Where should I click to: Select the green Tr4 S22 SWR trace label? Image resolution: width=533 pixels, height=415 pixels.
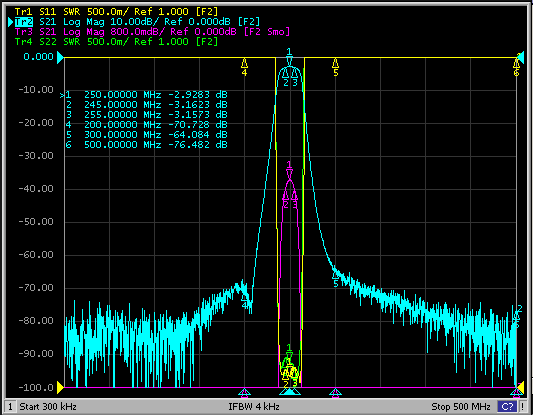pos(116,42)
